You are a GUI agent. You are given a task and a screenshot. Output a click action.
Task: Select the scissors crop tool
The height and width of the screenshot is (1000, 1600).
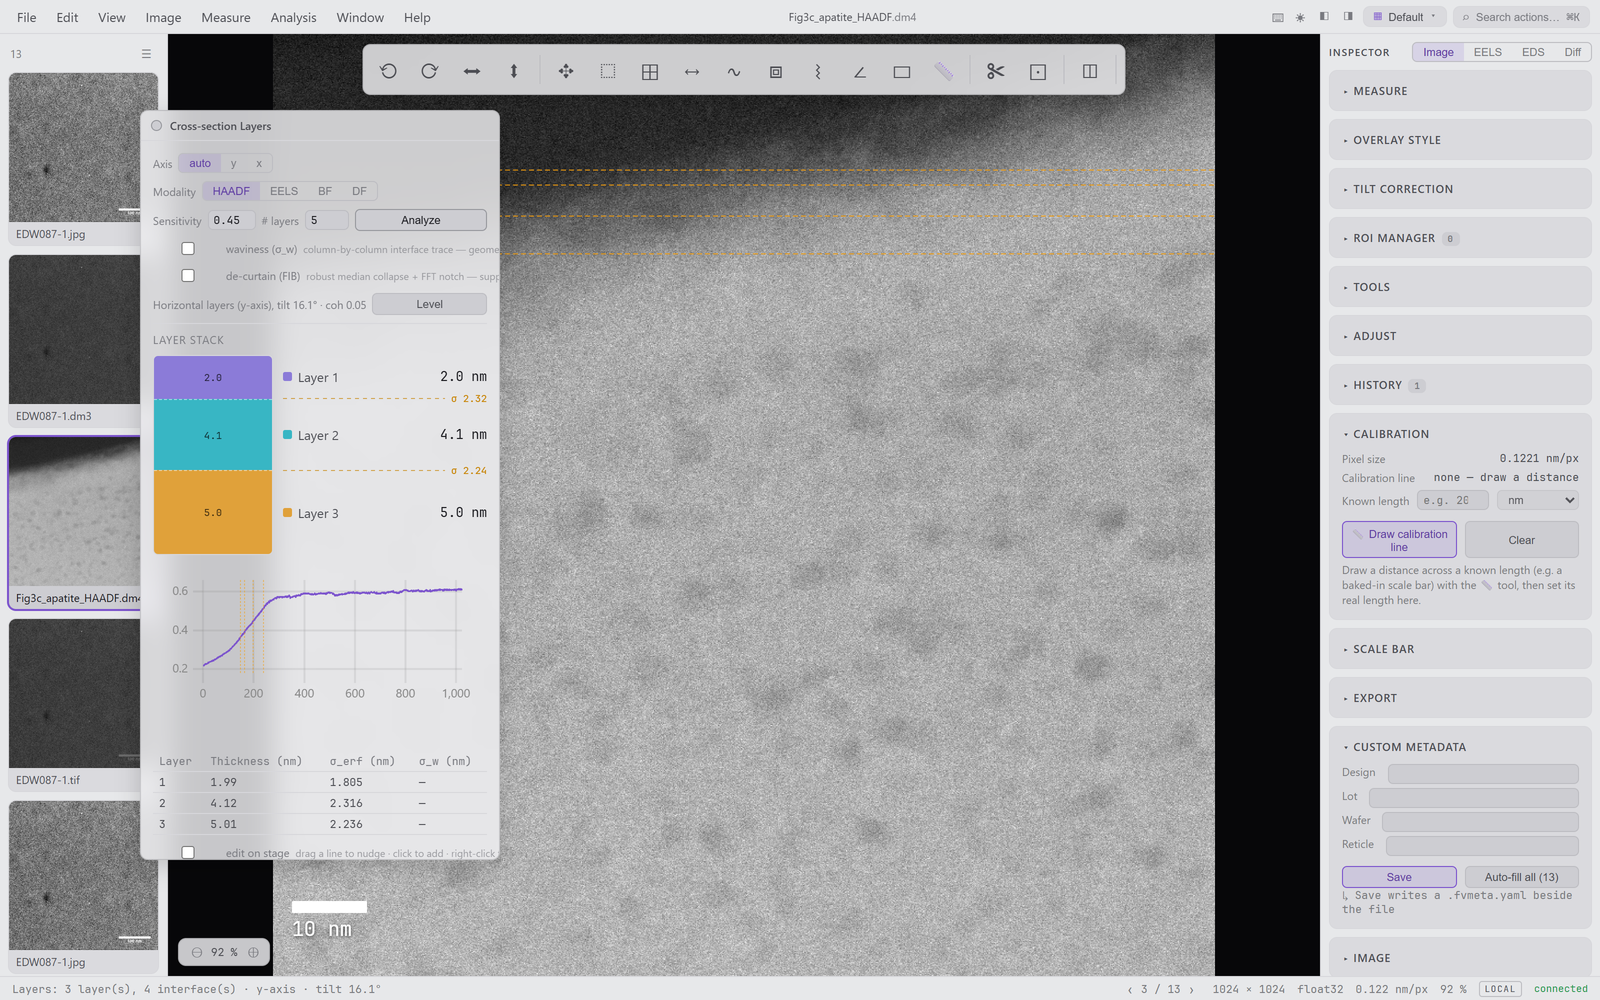(x=996, y=71)
